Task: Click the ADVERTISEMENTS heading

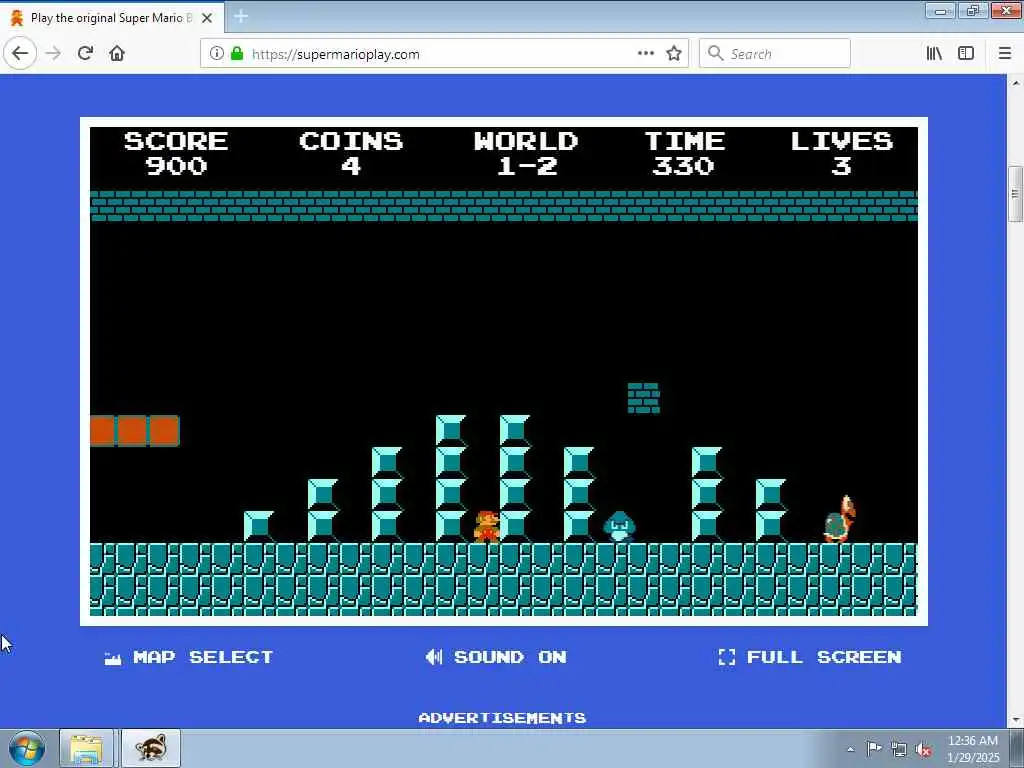Action: click(x=502, y=718)
